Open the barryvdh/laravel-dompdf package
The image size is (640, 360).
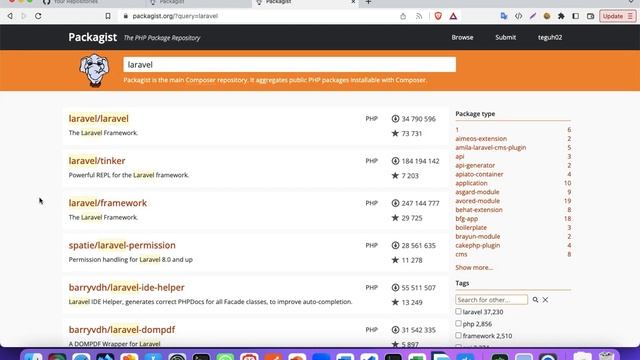122,329
